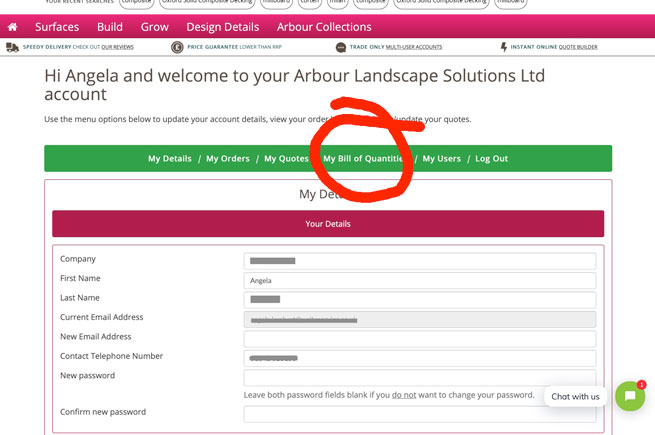This screenshot has height=435, width=655.
Task: Click the trade only round icon
Action: (x=341, y=47)
